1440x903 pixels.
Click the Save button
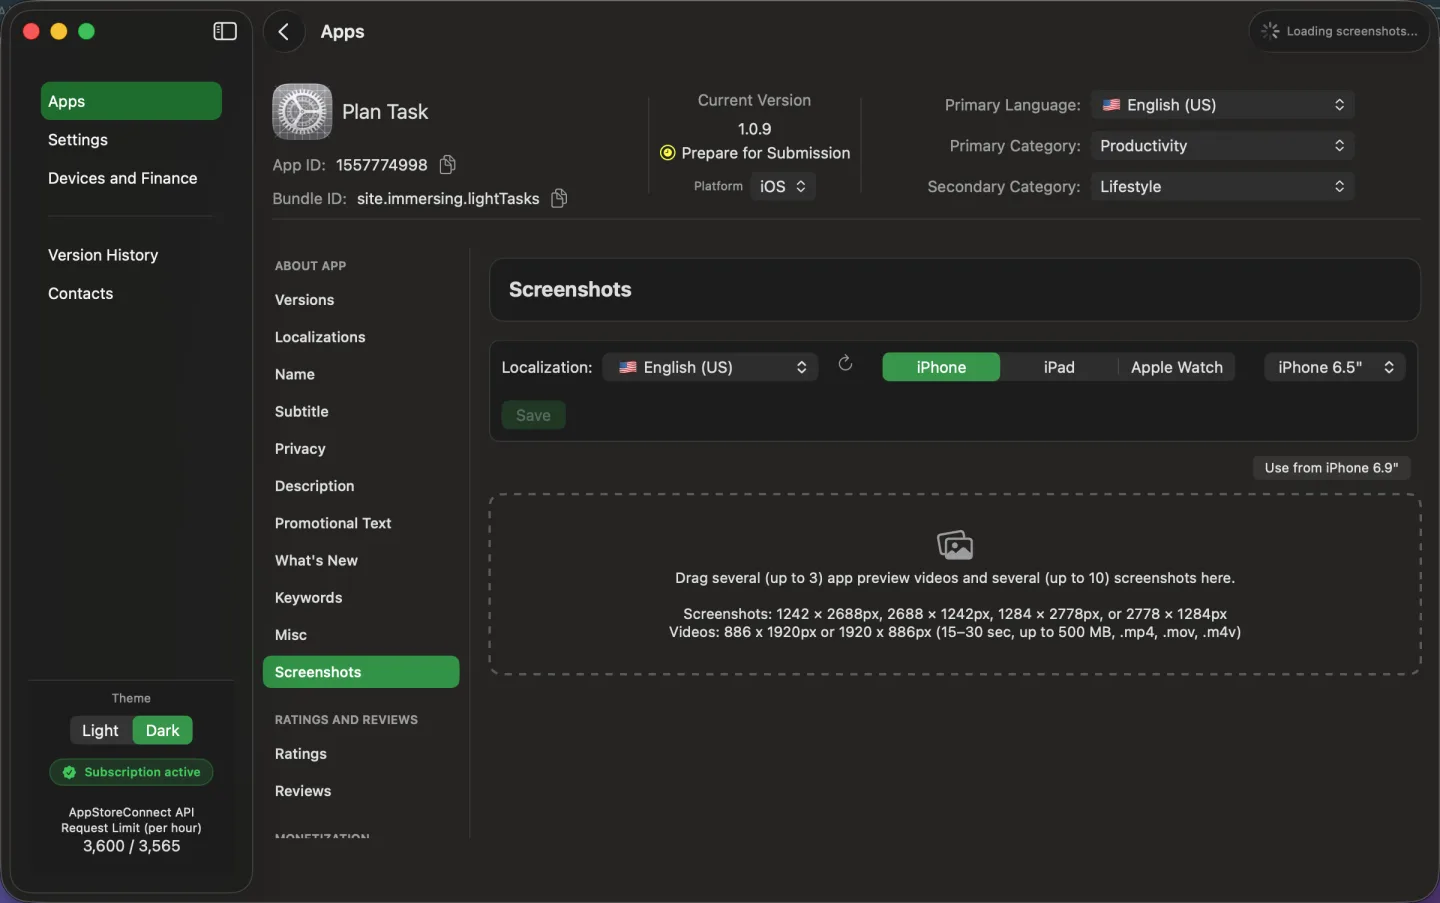click(x=533, y=415)
